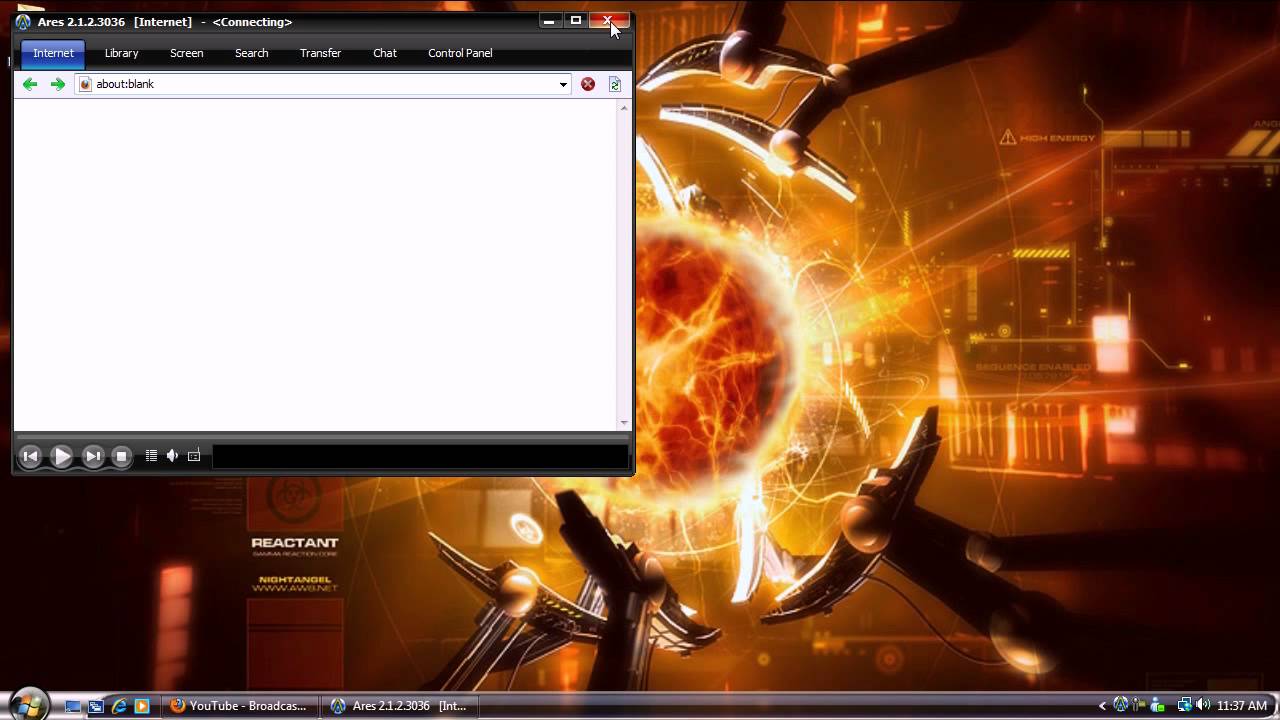This screenshot has height=720, width=1280.
Task: Stop page loading with the red X icon
Action: pos(588,84)
